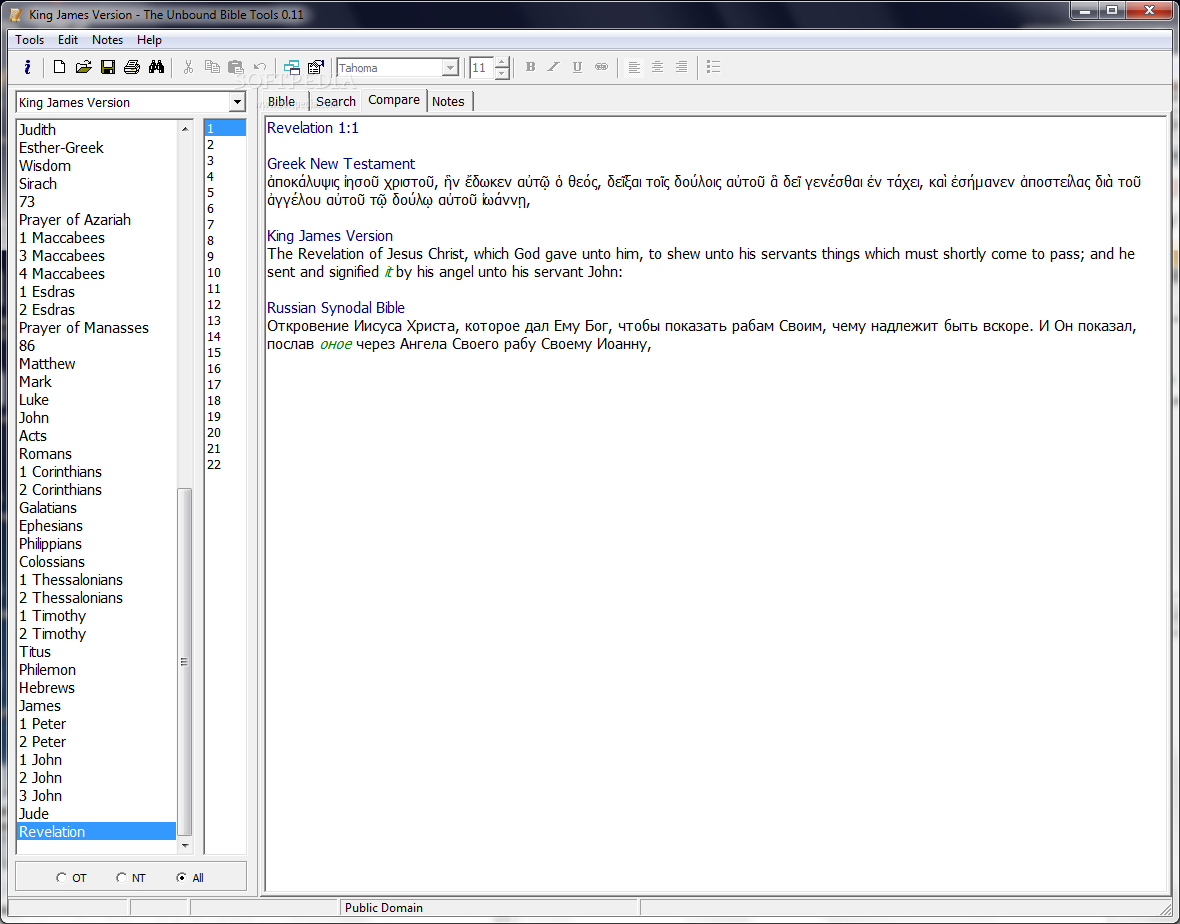This screenshot has height=924, width=1180.
Task: Select the All radio button
Action: (x=181, y=877)
